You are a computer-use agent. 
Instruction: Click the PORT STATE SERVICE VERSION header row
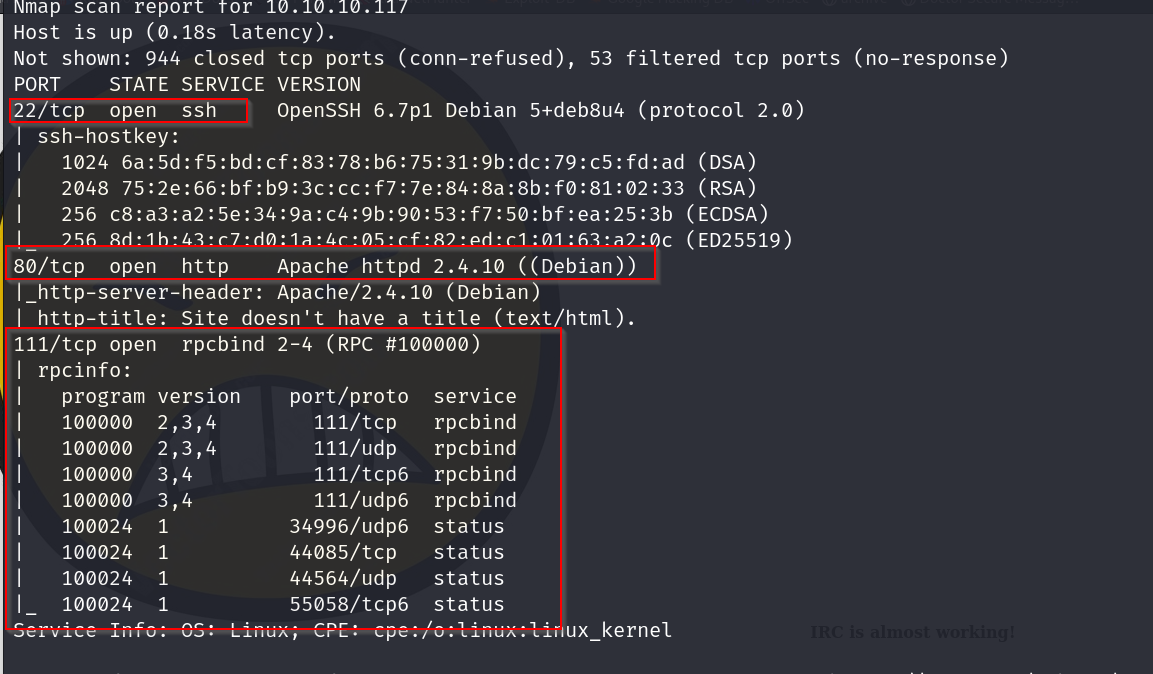(187, 84)
